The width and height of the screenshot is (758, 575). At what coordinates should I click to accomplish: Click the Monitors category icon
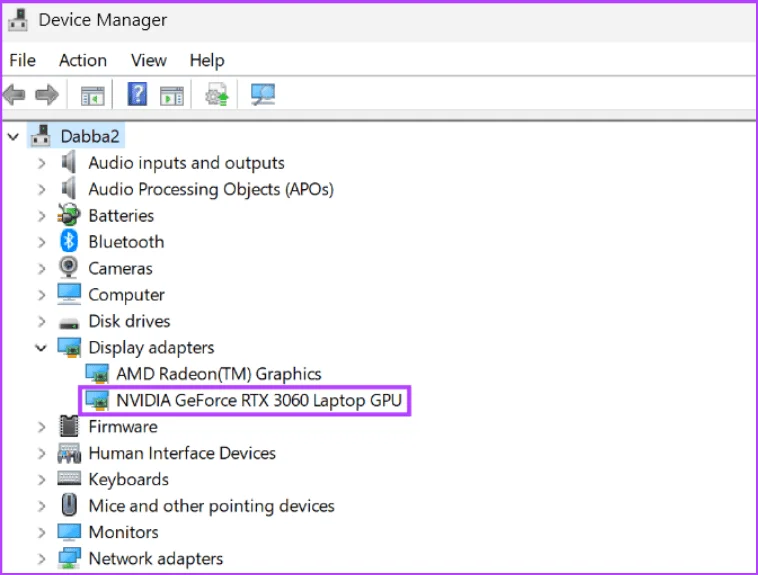[x=69, y=532]
